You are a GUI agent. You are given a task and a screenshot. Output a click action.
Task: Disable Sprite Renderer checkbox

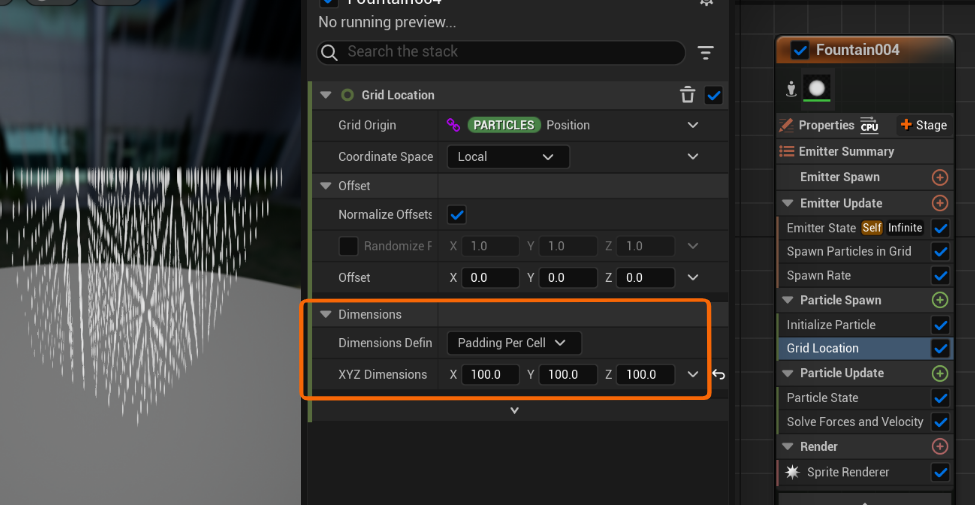tap(940, 472)
